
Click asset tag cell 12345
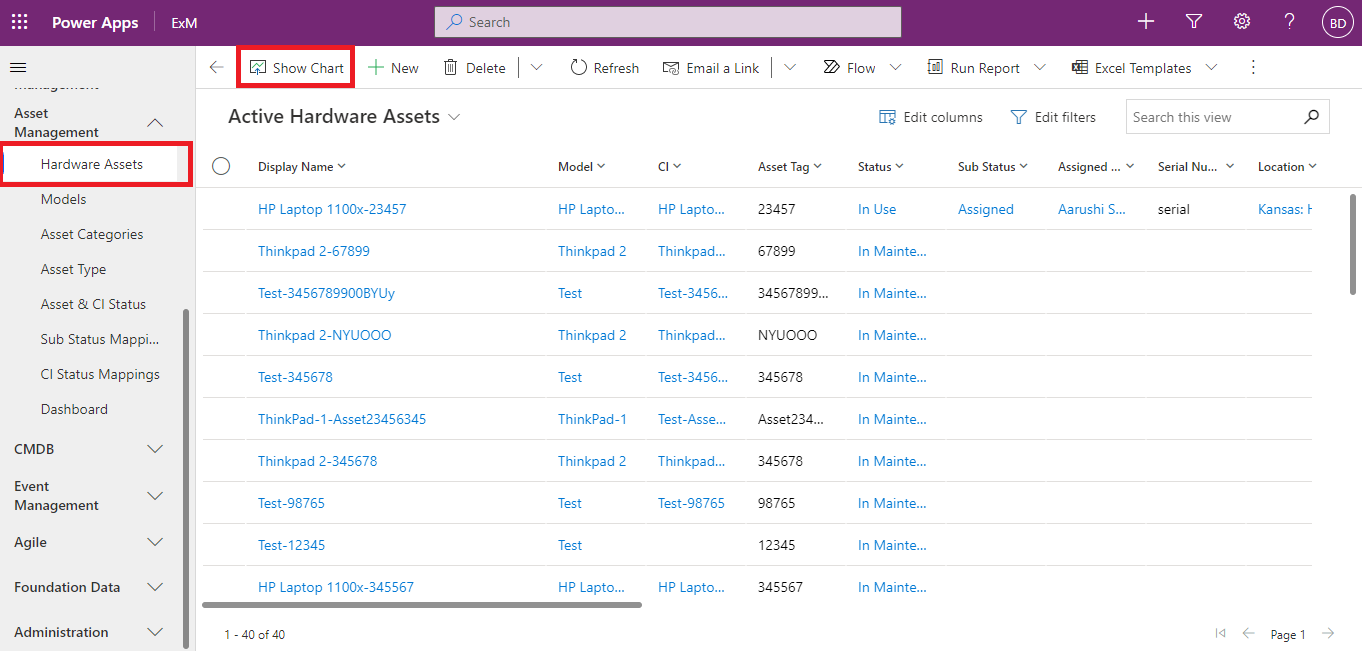(777, 545)
